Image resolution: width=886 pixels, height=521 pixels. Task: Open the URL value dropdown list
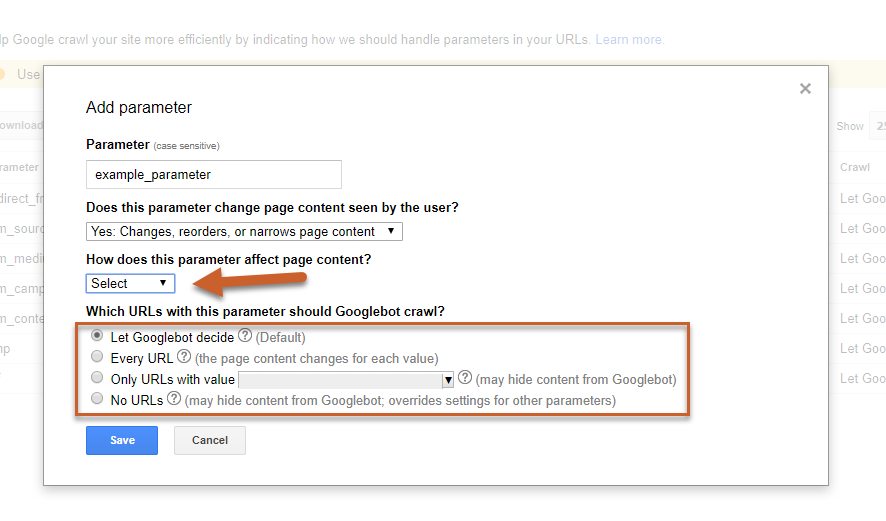(347, 380)
